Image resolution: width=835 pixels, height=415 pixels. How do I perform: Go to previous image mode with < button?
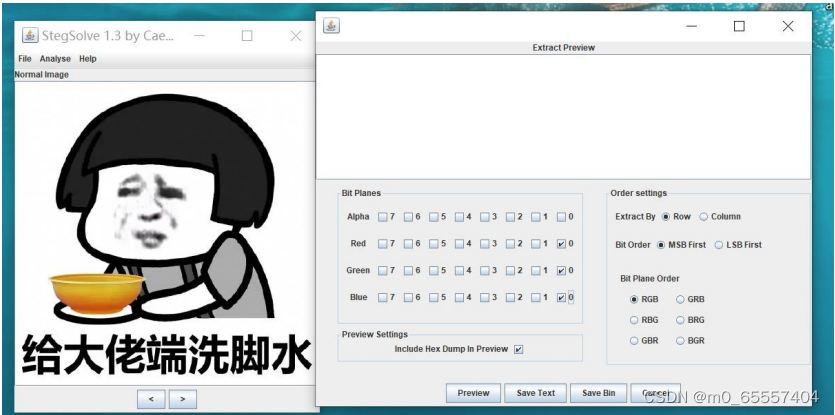click(x=151, y=399)
